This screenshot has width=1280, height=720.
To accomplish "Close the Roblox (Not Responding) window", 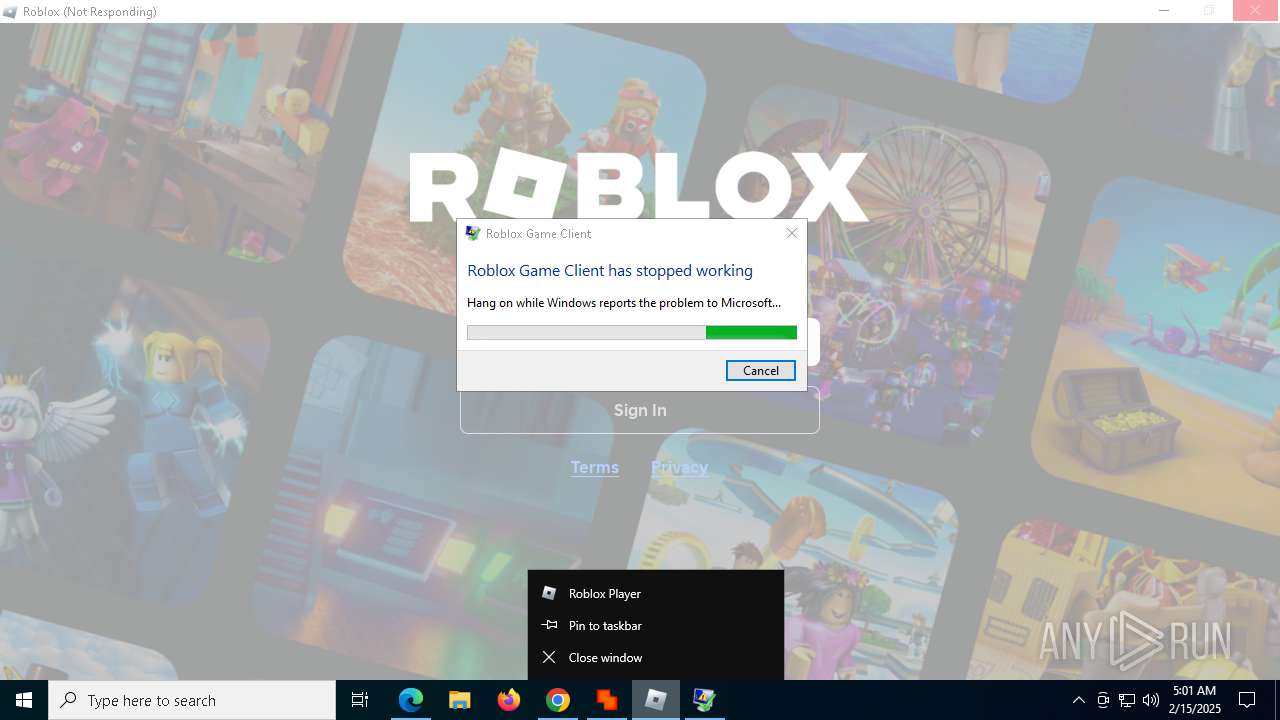I will click(x=1256, y=11).
